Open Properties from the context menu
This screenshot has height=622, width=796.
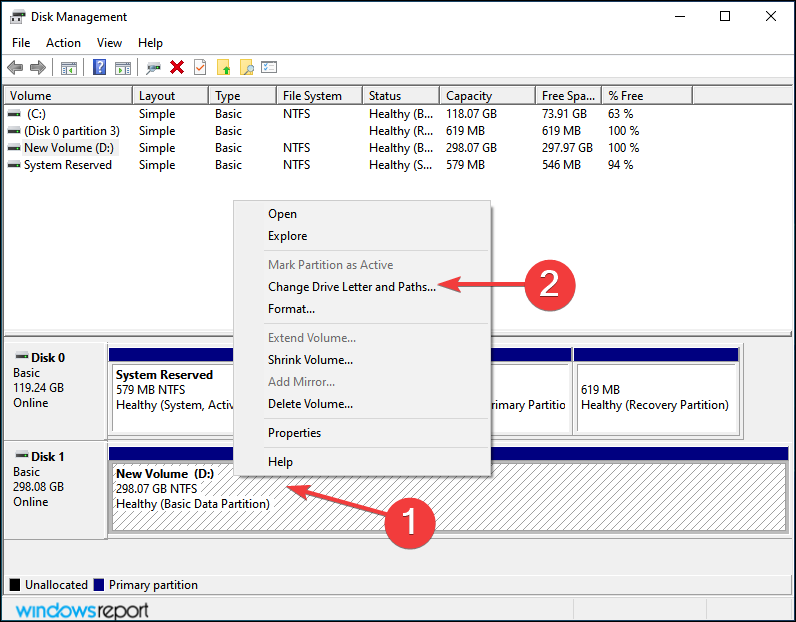pos(294,433)
